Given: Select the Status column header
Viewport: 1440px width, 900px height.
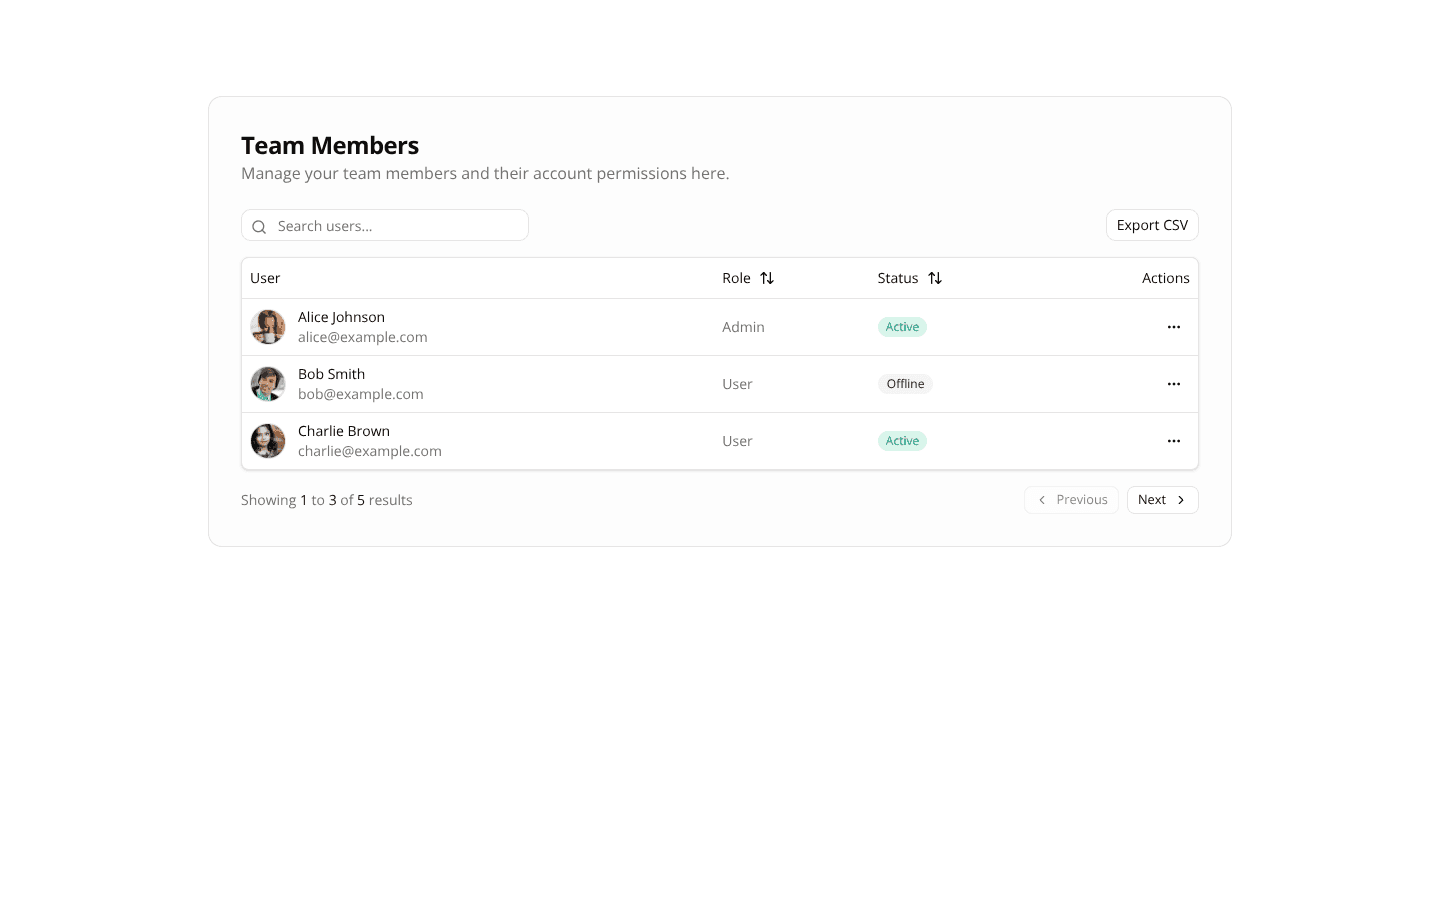Looking at the screenshot, I should [x=898, y=278].
